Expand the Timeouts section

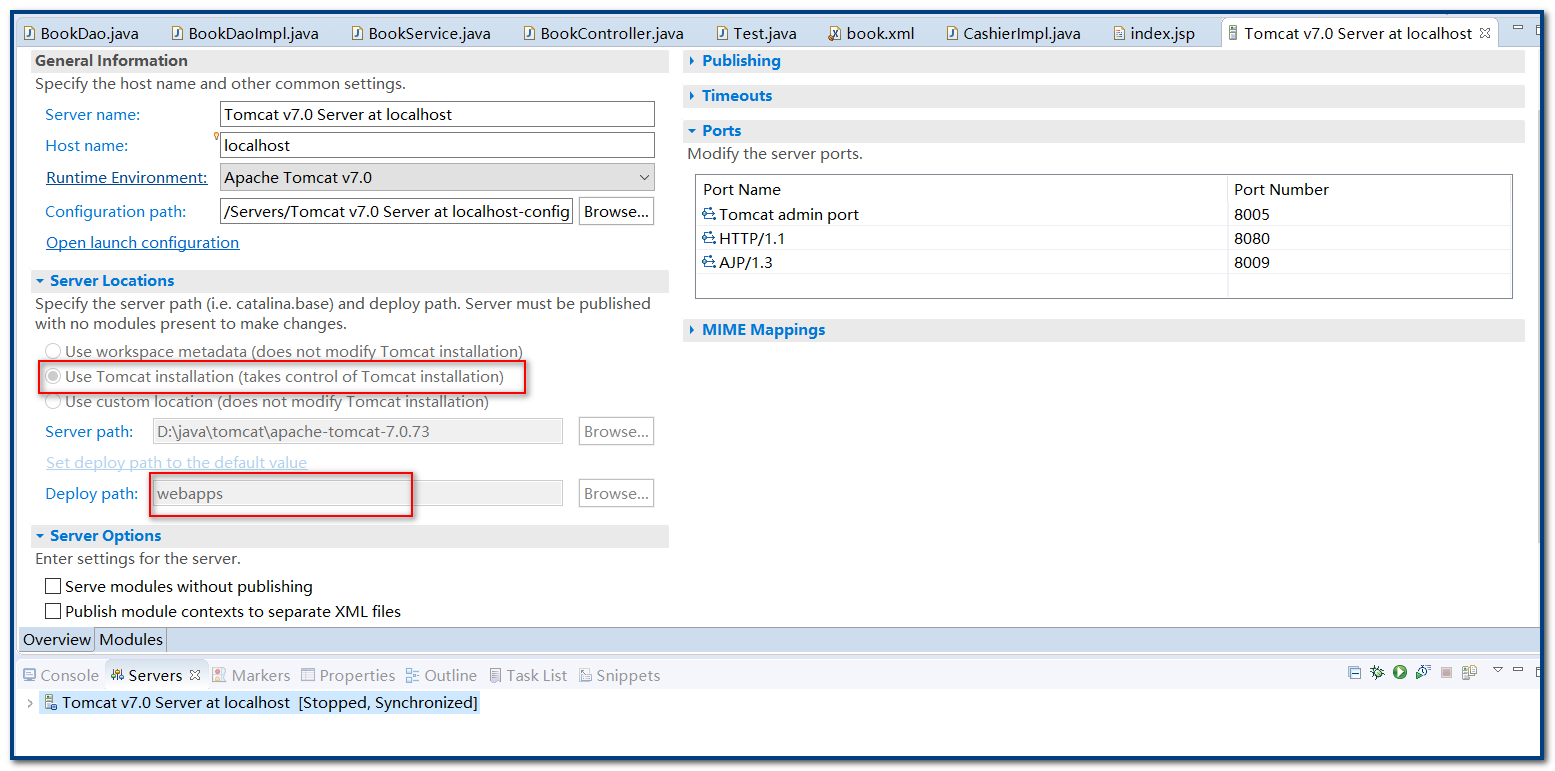point(692,96)
